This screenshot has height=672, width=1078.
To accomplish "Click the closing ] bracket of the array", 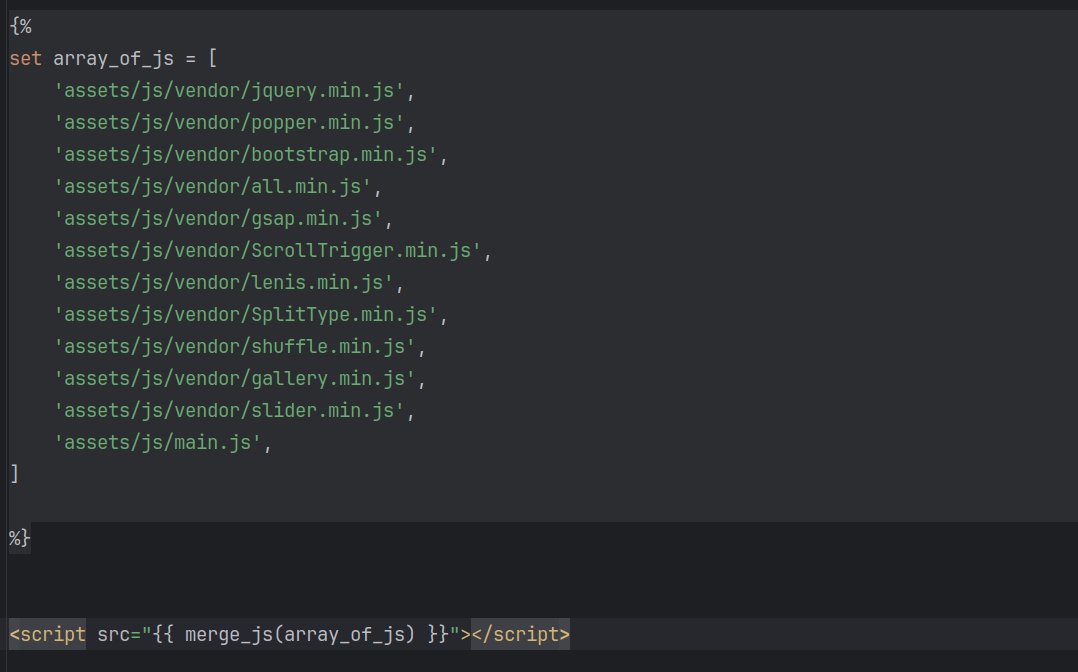I will pyautogui.click(x=14, y=474).
